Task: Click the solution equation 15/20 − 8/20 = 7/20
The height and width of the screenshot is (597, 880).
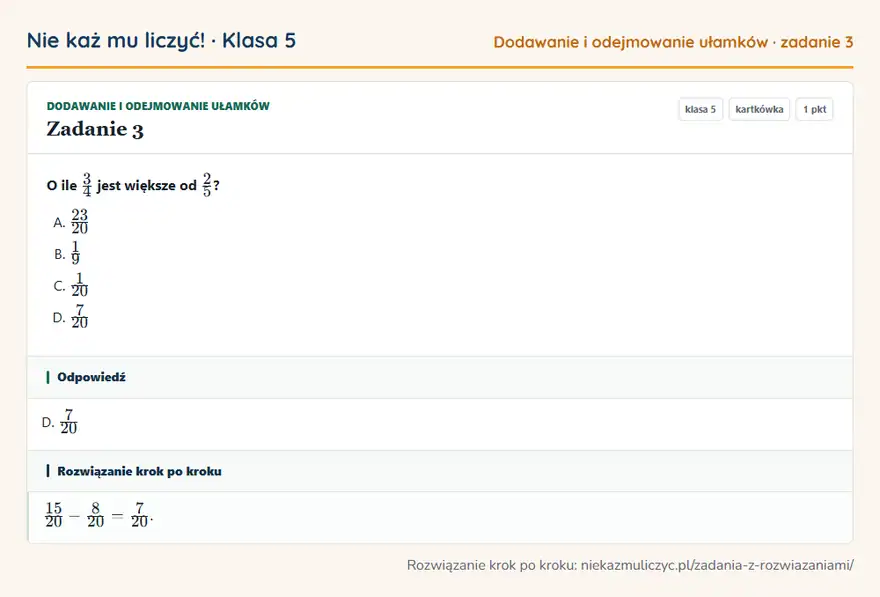Action: pyautogui.click(x=99, y=515)
